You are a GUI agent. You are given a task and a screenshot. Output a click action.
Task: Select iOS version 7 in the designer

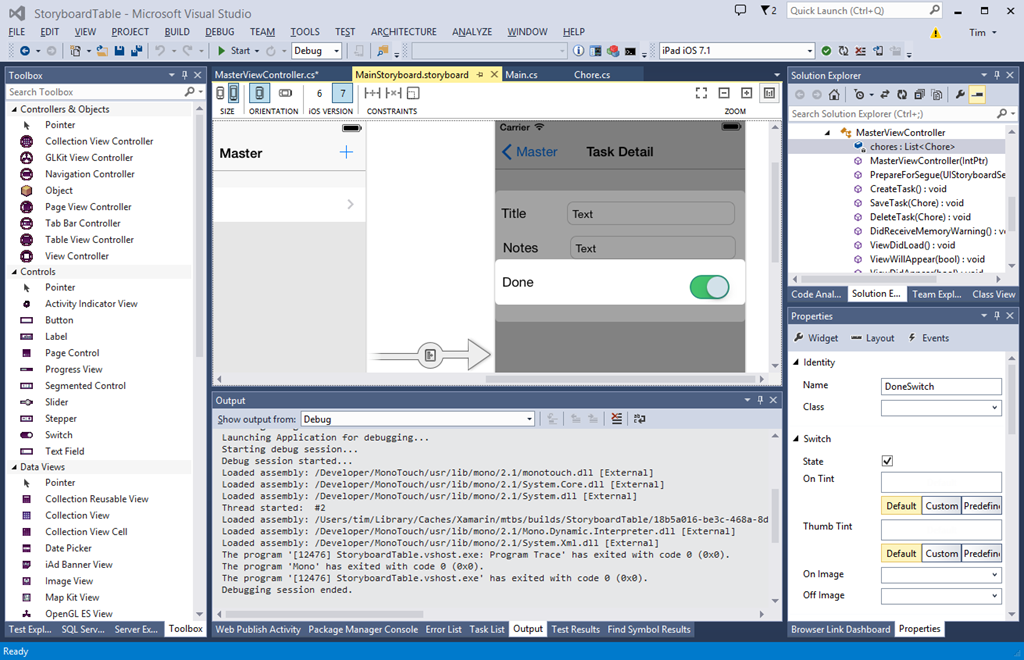coord(343,93)
